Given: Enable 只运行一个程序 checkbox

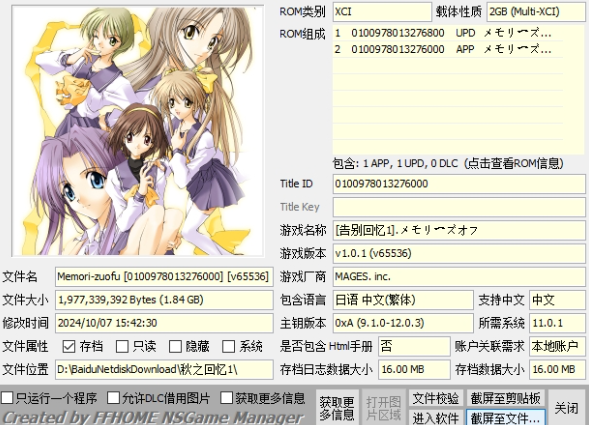Looking at the screenshot, I should tap(7, 398).
